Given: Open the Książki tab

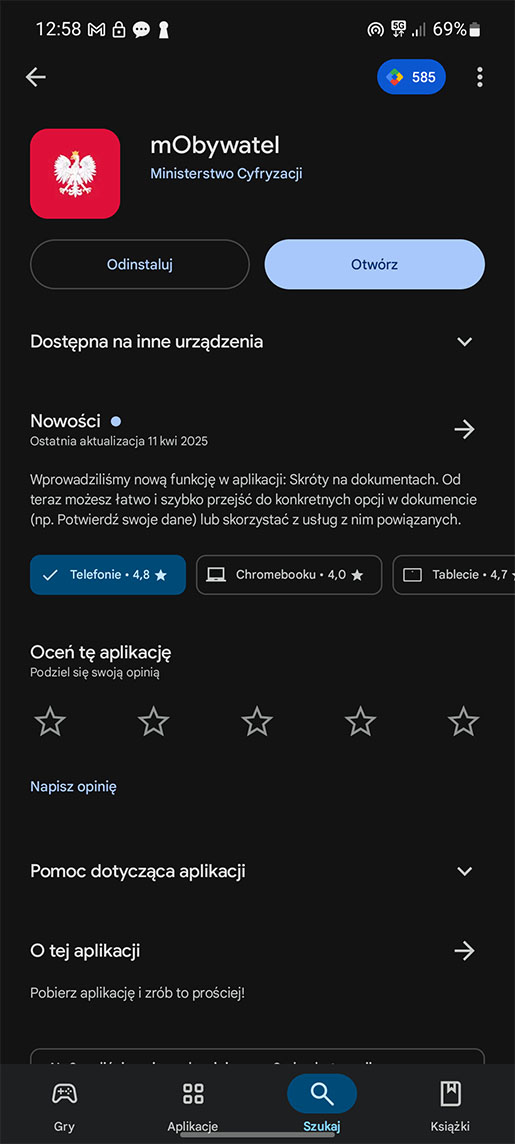Looking at the screenshot, I should click(x=450, y=1105).
